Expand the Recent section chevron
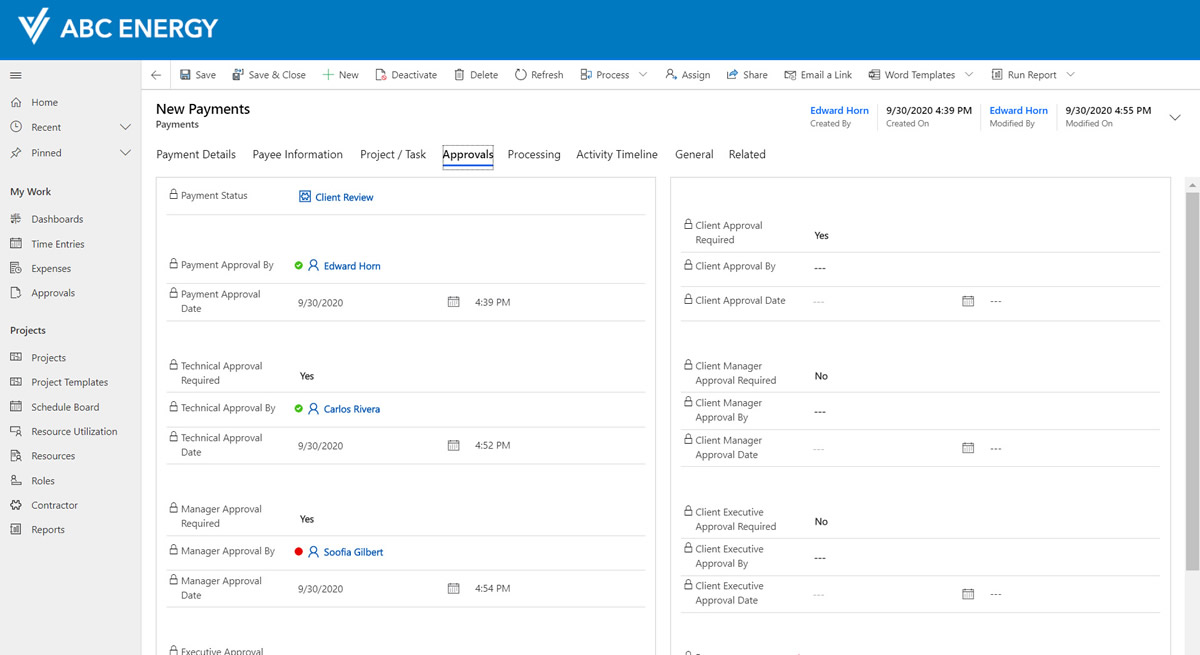Image resolution: width=1200 pixels, height=655 pixels. [125, 127]
